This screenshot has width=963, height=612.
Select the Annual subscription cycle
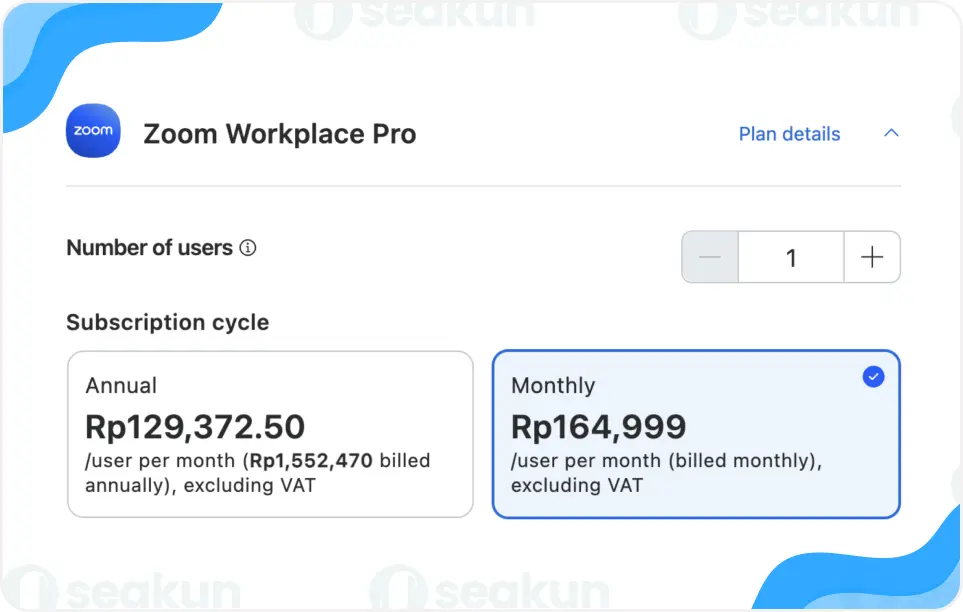pyautogui.click(x=270, y=433)
